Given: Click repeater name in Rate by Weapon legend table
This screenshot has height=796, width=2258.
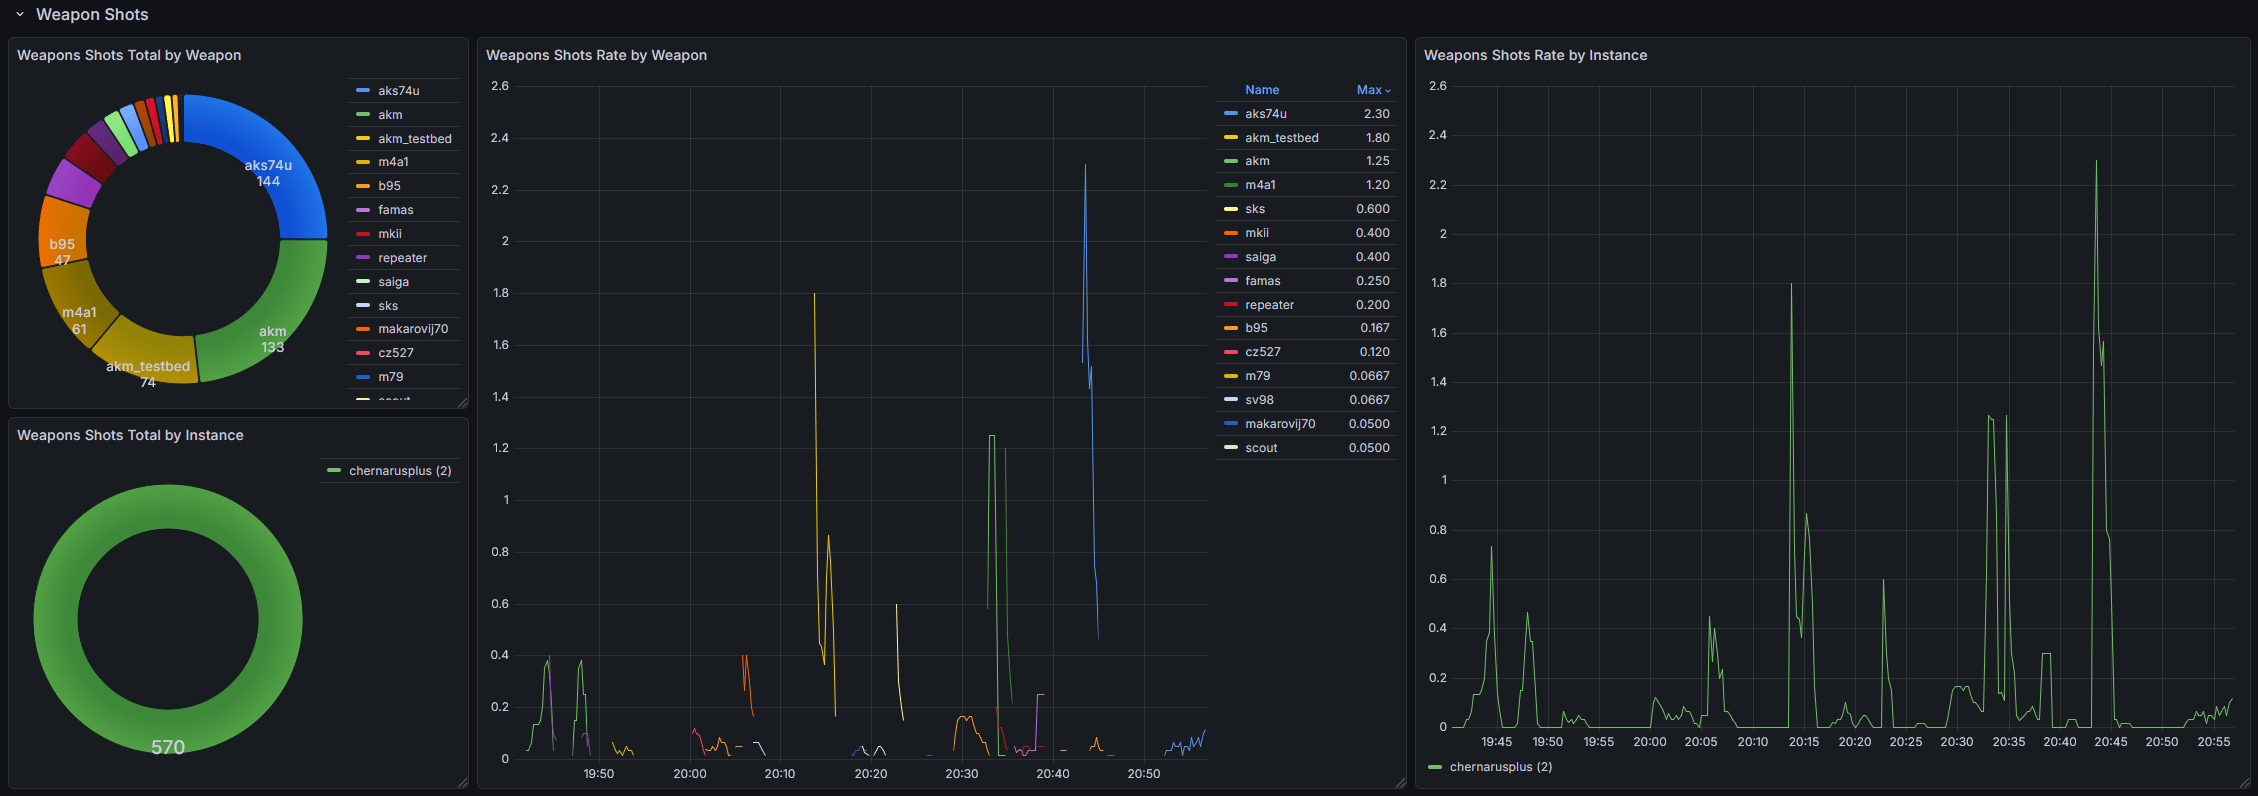Looking at the screenshot, I should point(1270,305).
